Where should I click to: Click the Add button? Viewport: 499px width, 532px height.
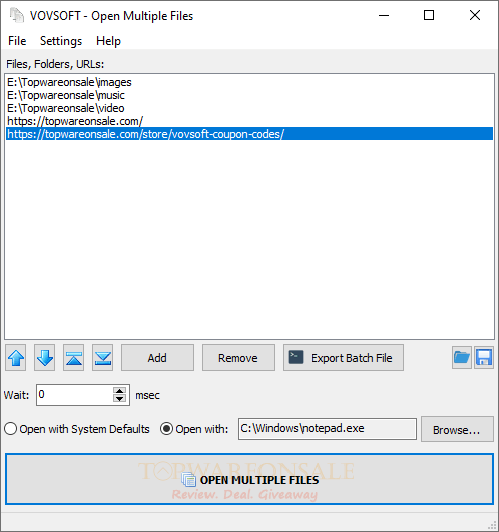click(157, 358)
